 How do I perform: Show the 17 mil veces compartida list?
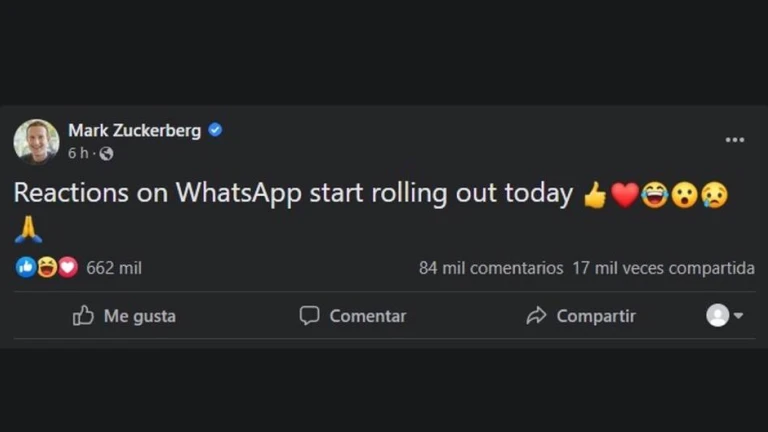(x=663, y=268)
